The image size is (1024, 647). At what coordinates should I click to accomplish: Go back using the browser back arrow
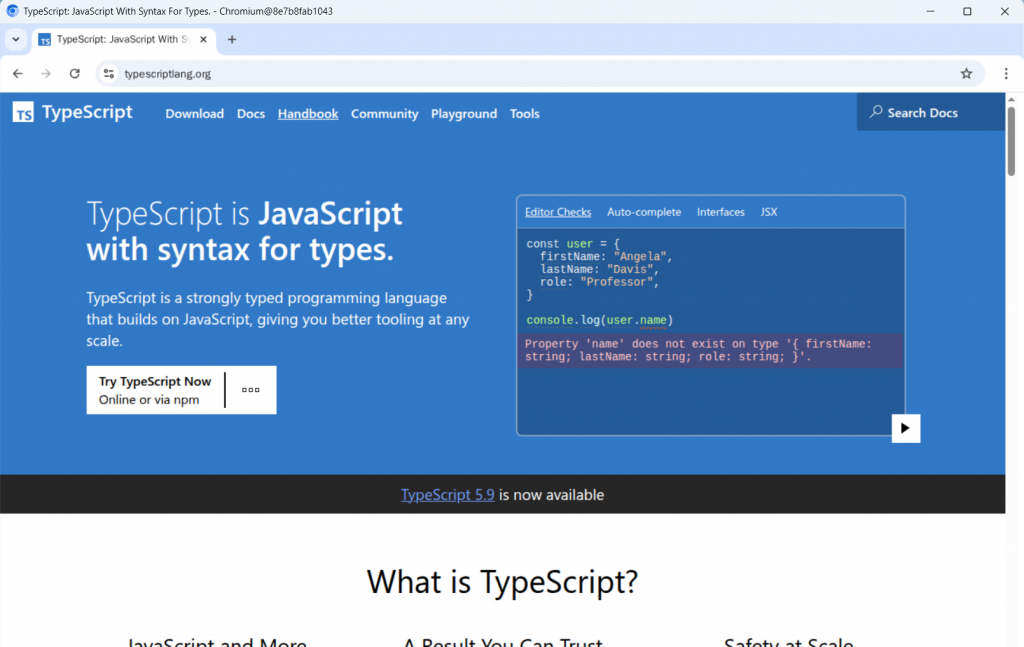pos(18,74)
